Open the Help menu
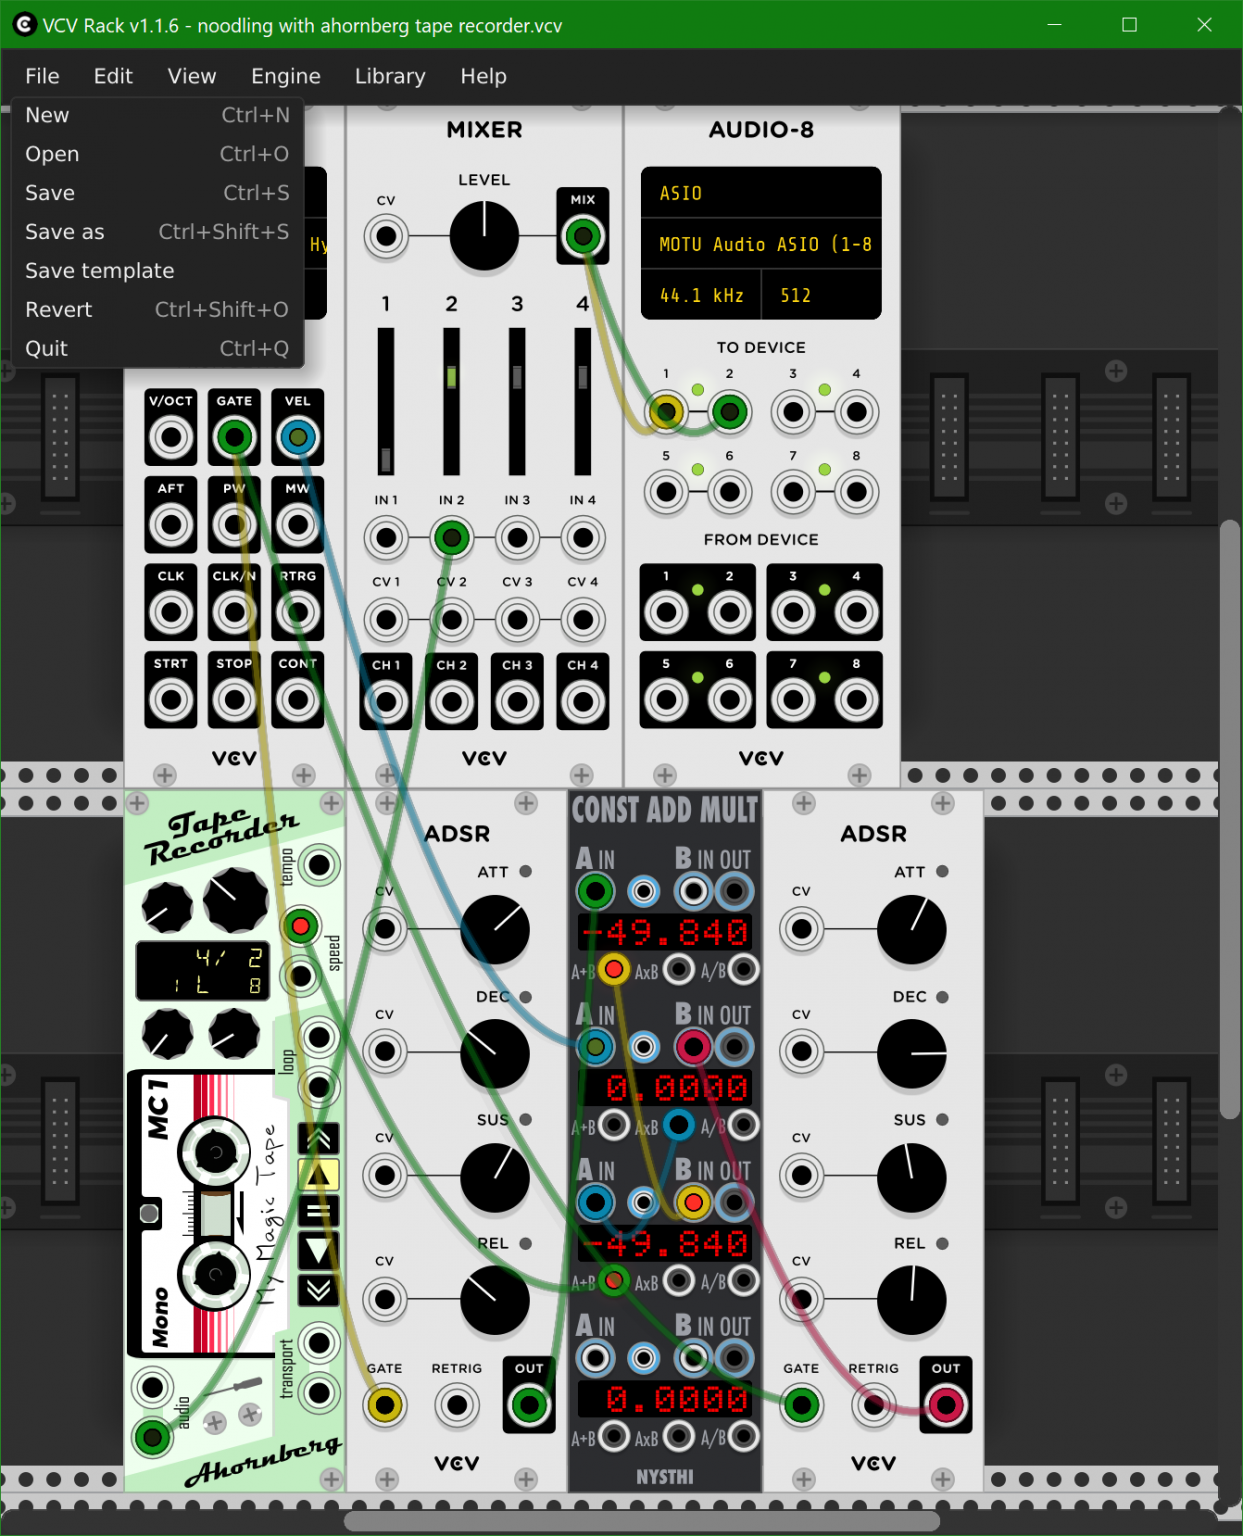The image size is (1243, 1536). [x=483, y=76]
